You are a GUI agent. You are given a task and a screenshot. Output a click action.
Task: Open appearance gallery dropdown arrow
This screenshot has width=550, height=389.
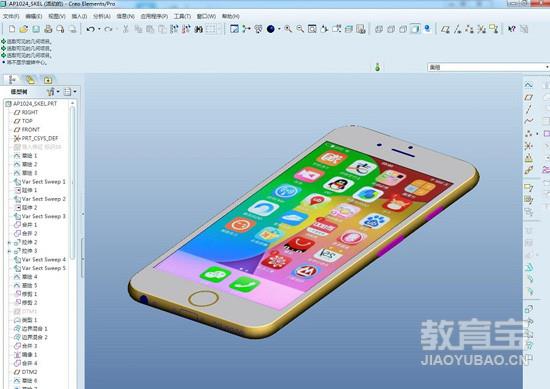[279, 29]
